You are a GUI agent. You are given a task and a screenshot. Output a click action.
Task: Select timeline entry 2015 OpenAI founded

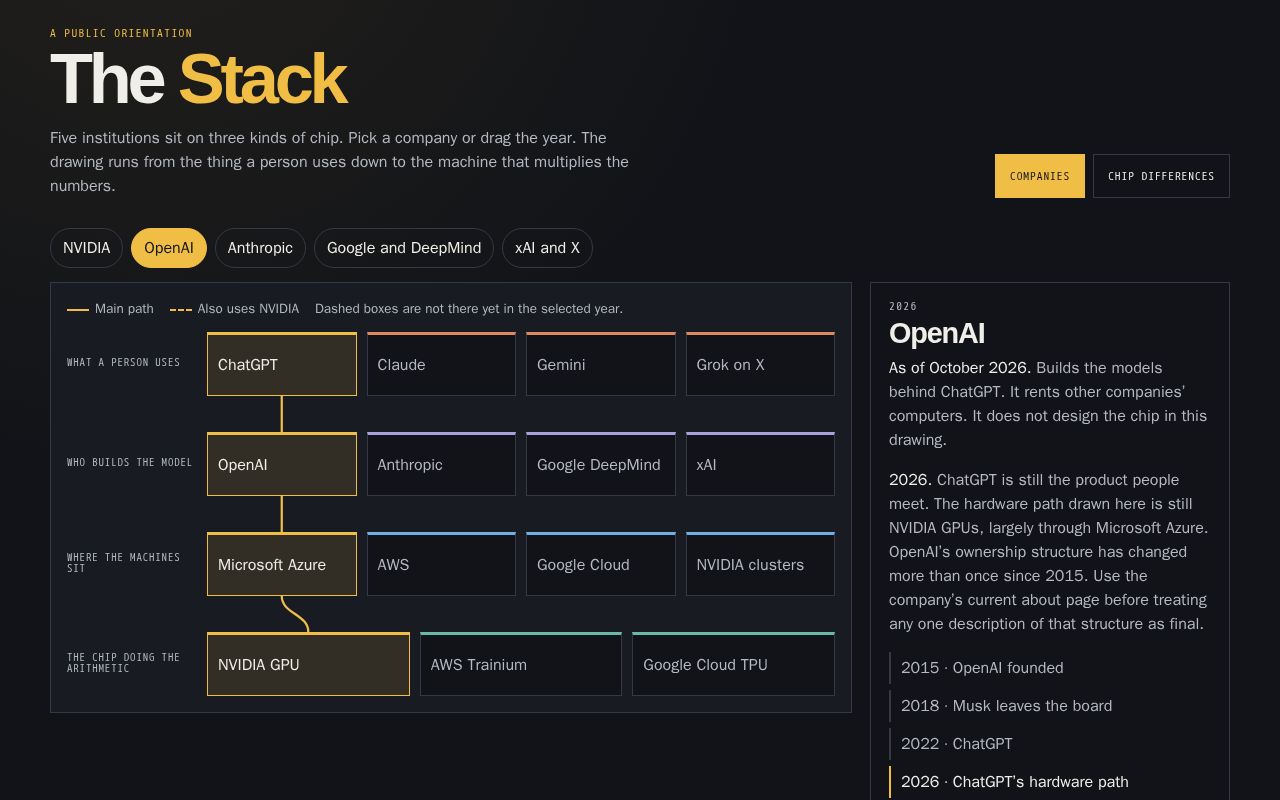click(1050, 668)
